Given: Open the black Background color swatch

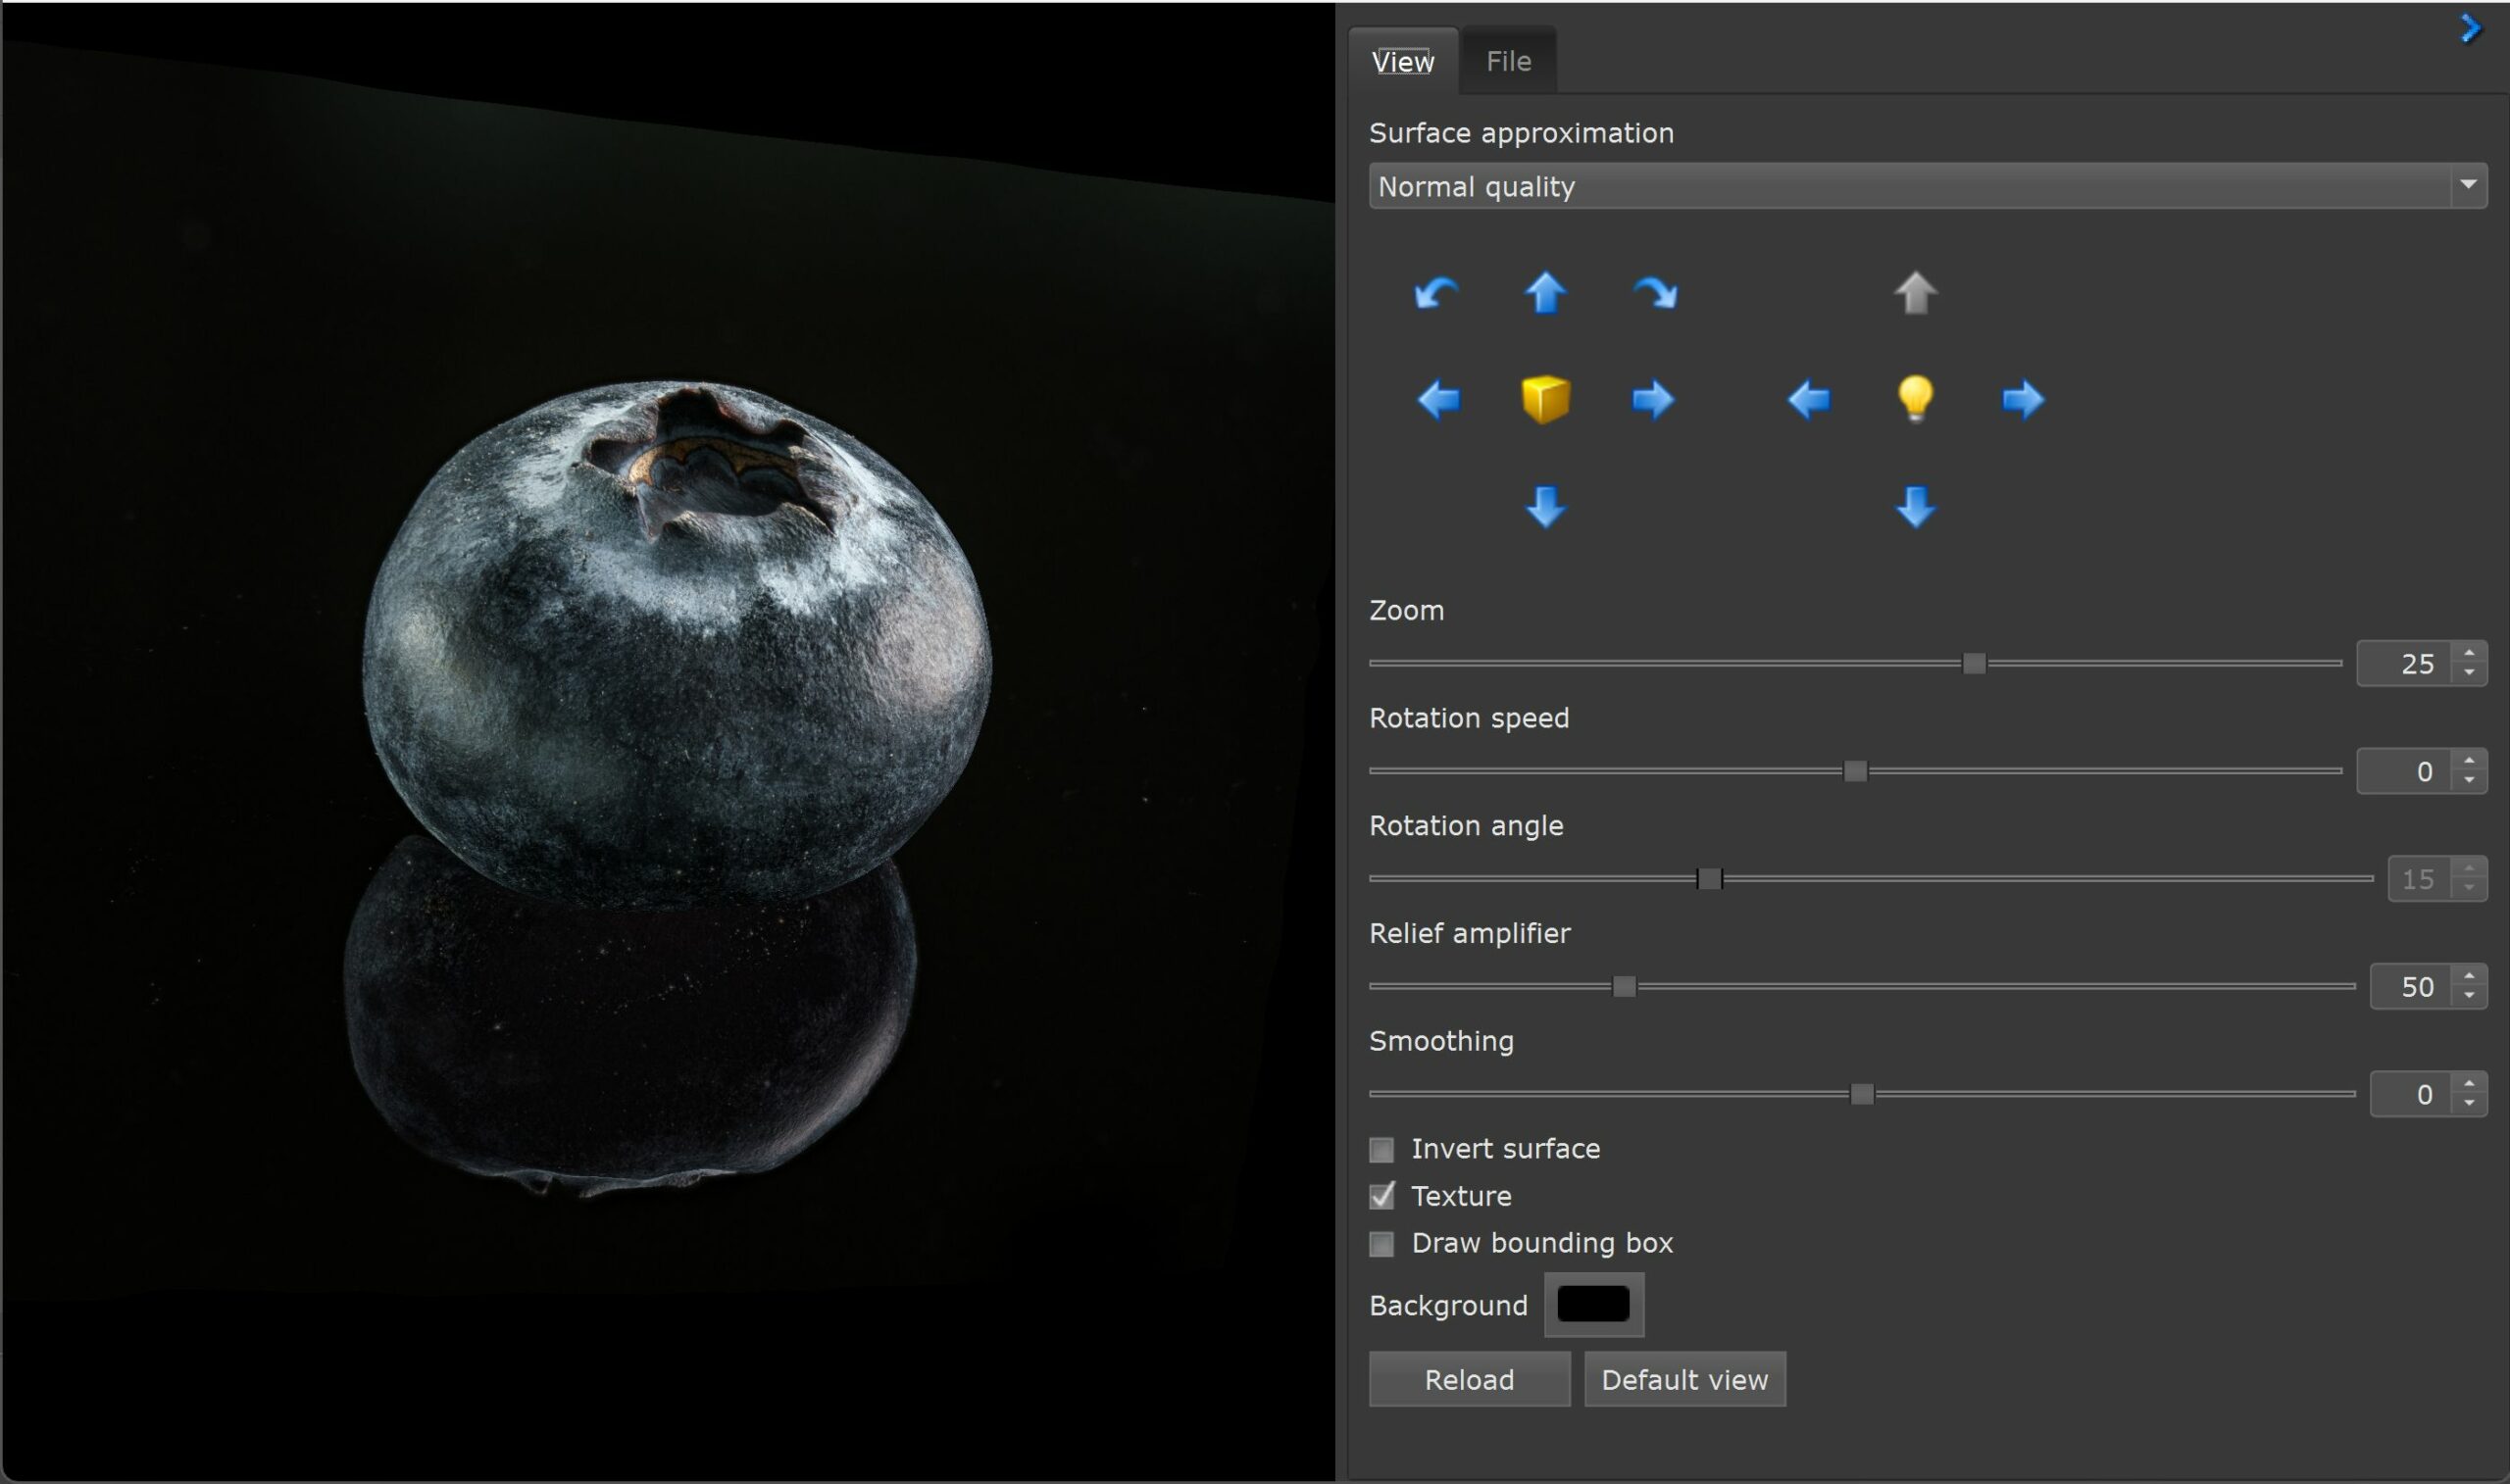Looking at the screenshot, I should pyautogui.click(x=1593, y=1304).
